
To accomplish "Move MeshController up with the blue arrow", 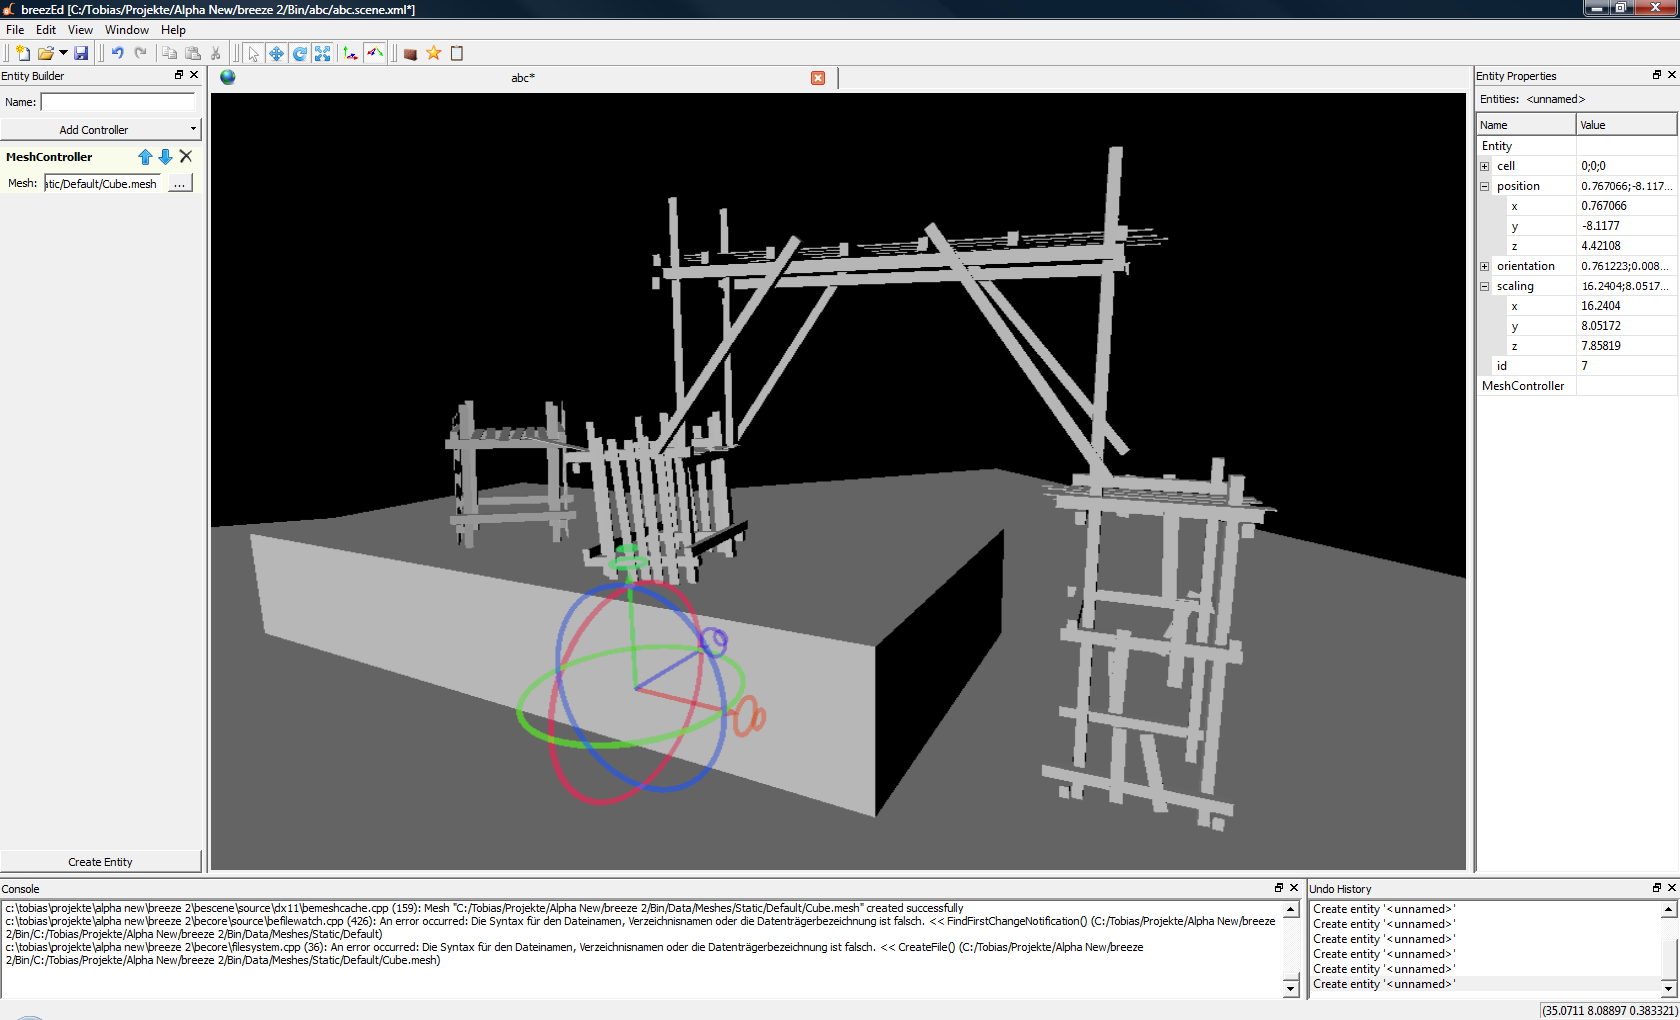I will click(x=145, y=157).
